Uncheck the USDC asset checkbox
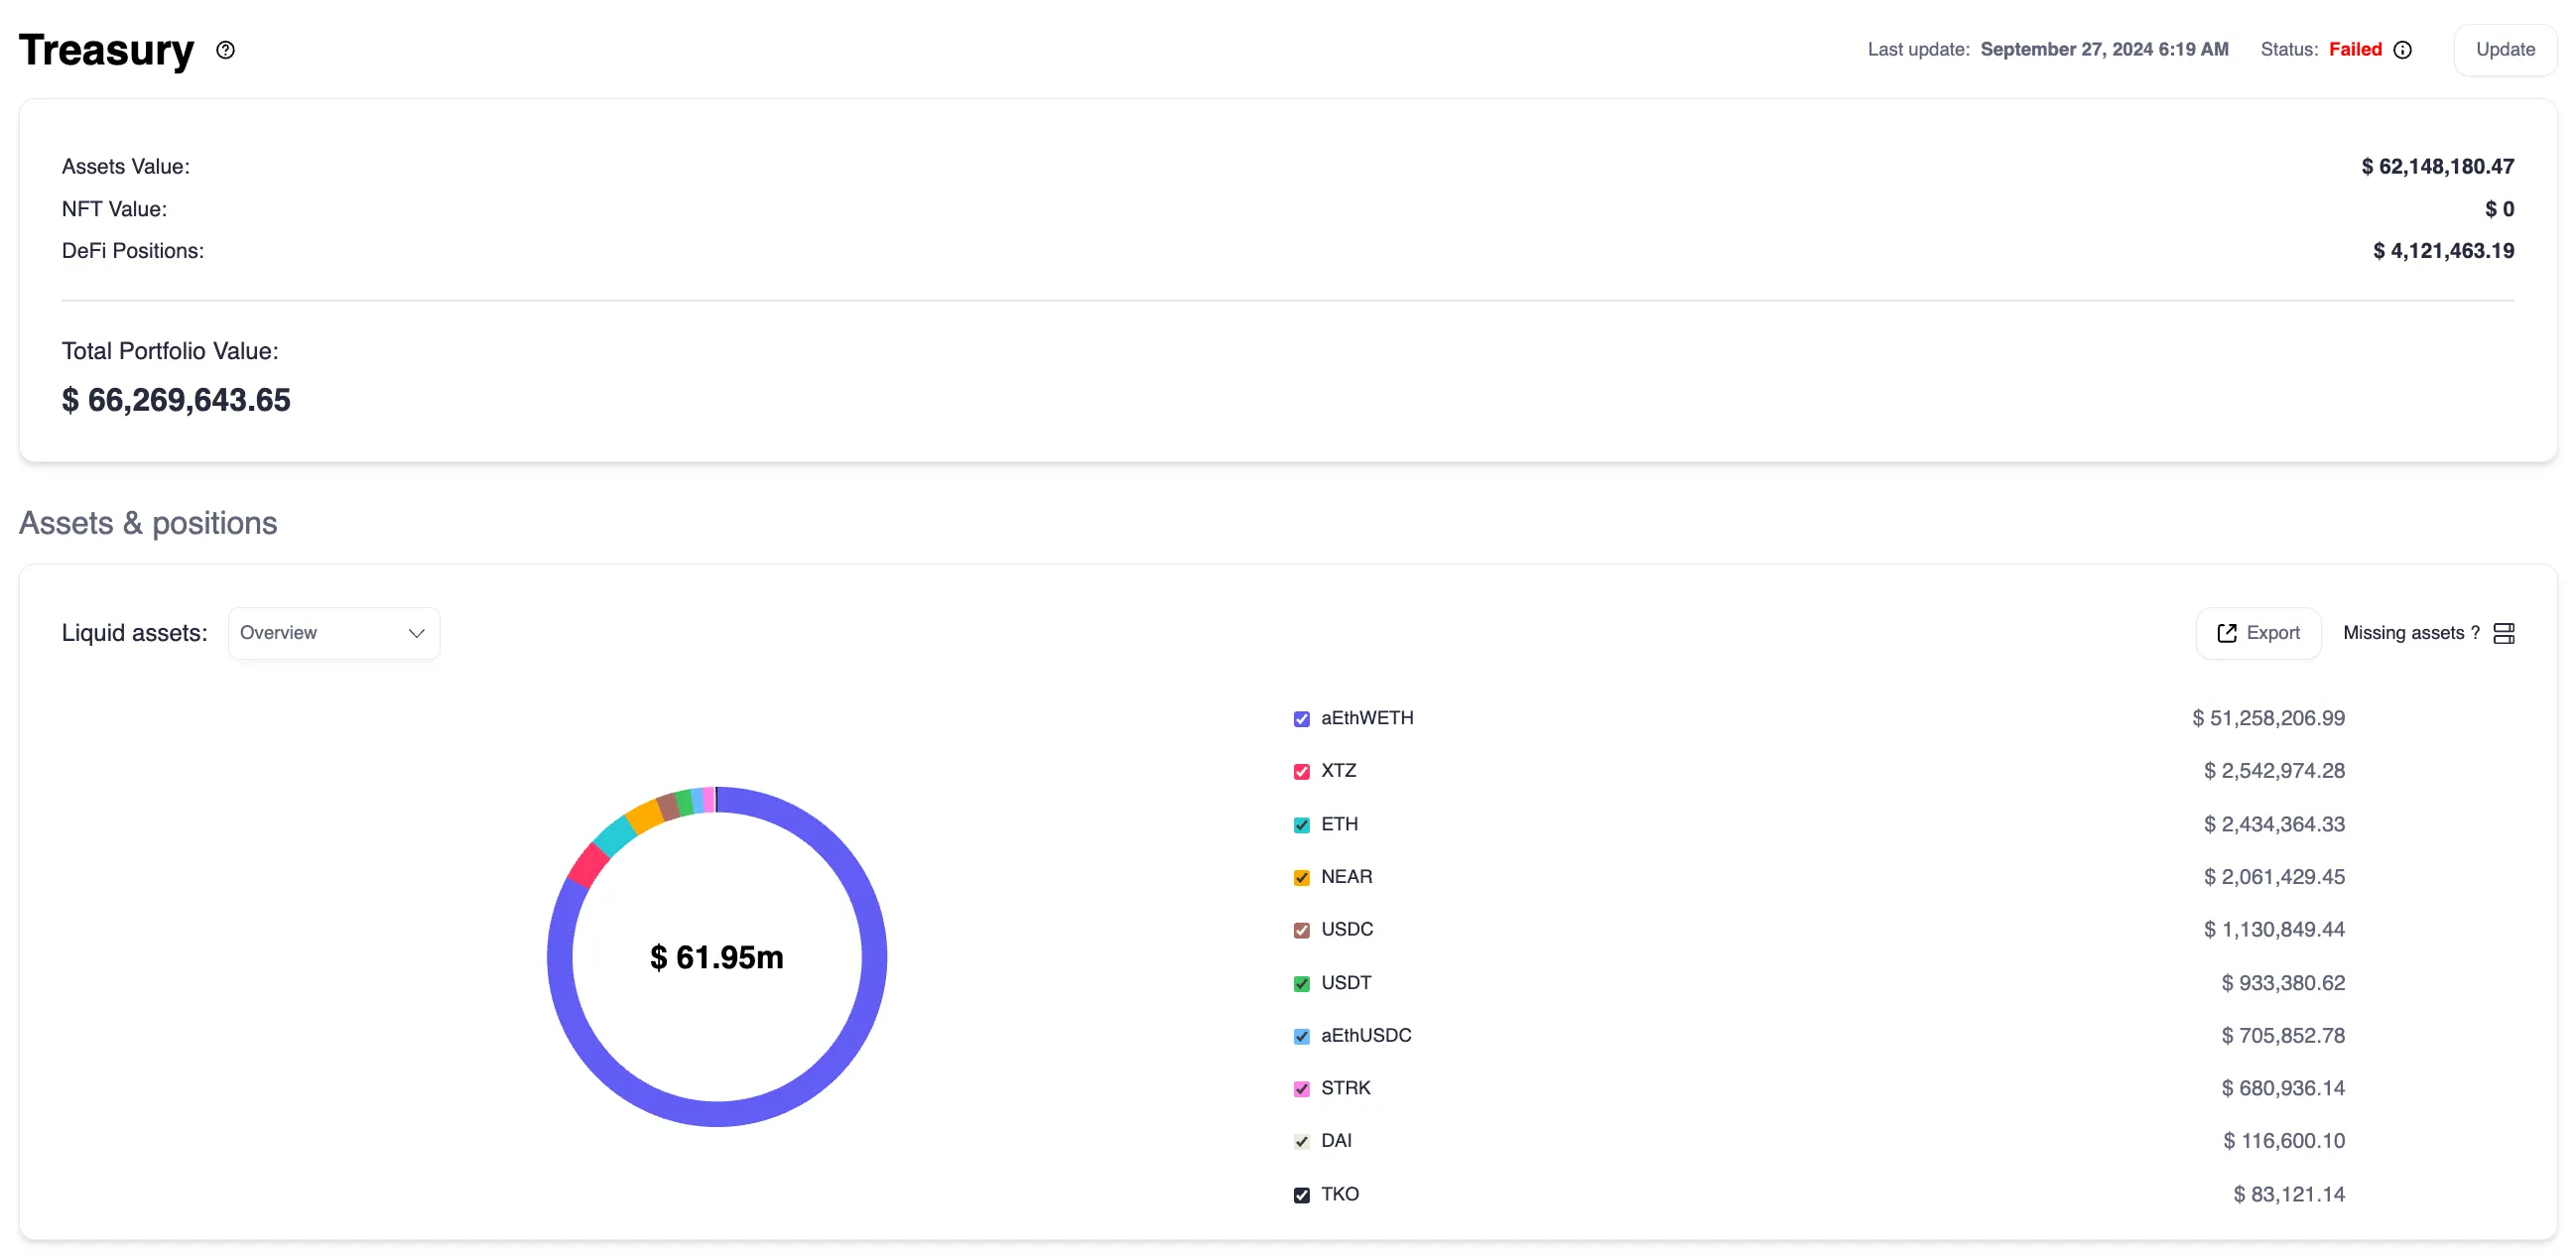The height and width of the screenshot is (1260, 2576). point(1301,931)
